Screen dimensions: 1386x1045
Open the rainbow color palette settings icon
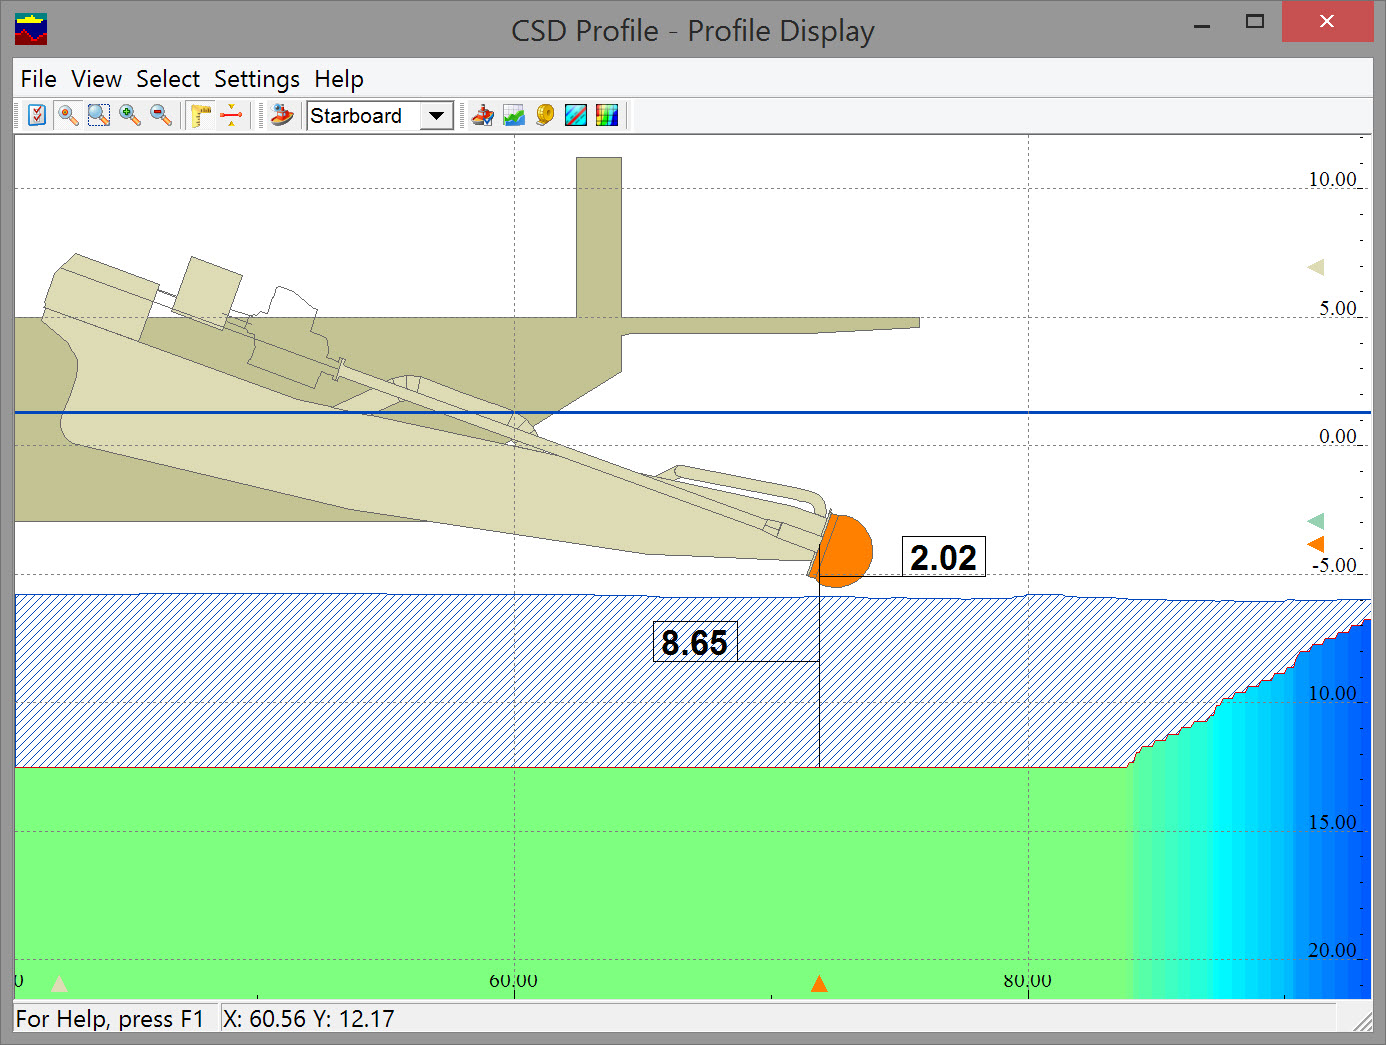(607, 115)
